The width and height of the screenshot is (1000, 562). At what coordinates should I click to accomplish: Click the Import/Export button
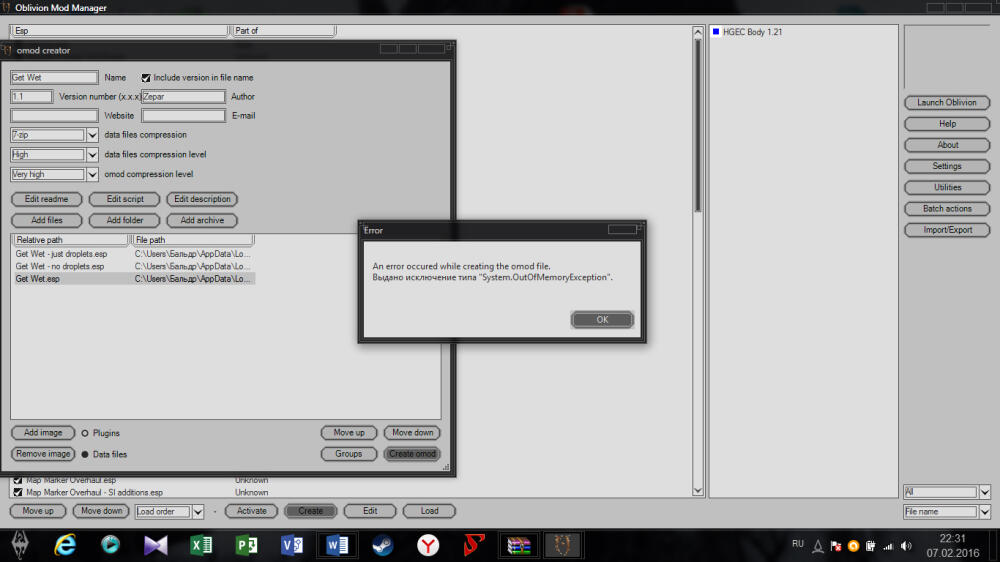click(x=947, y=230)
